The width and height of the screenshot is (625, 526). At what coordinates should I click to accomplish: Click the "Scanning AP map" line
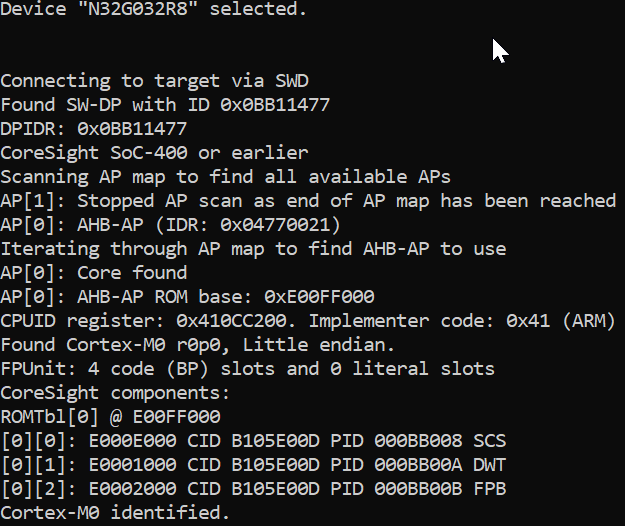[226, 177]
